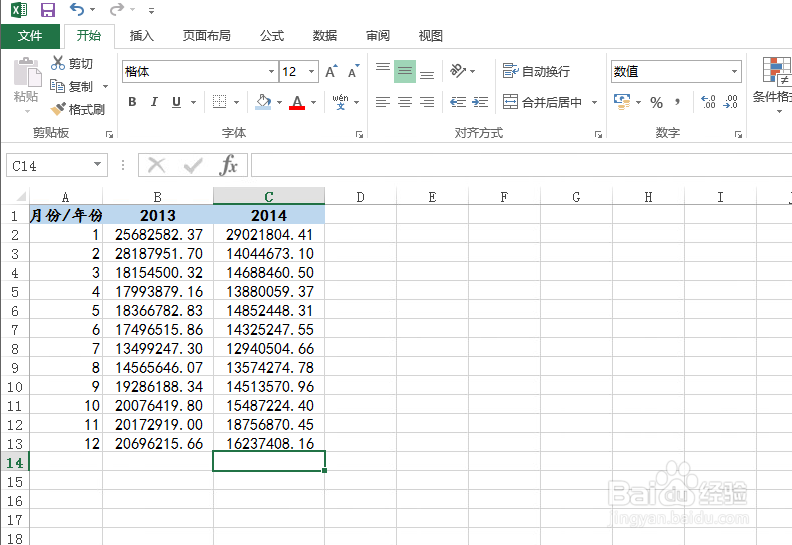
Task: Apply fill color bucket
Action: coord(263,102)
